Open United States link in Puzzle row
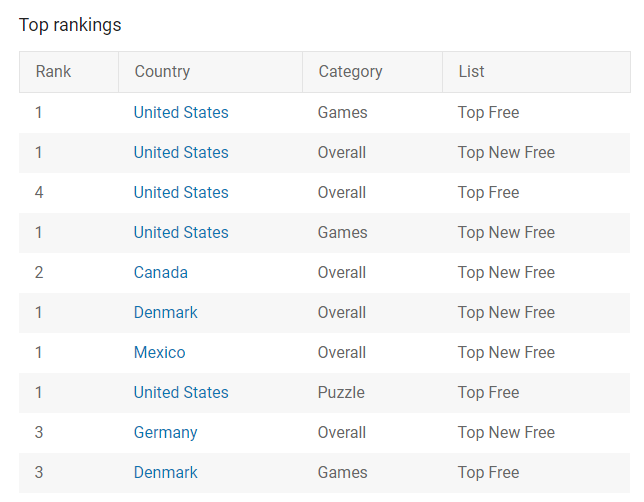 (181, 393)
